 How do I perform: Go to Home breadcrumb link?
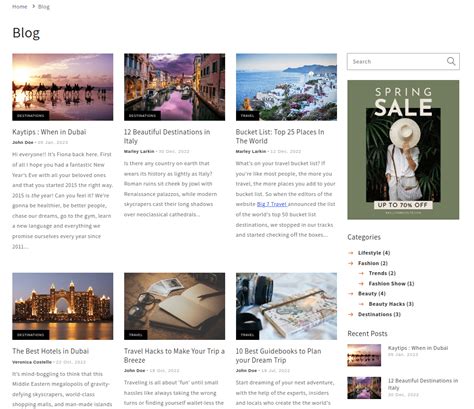point(20,7)
